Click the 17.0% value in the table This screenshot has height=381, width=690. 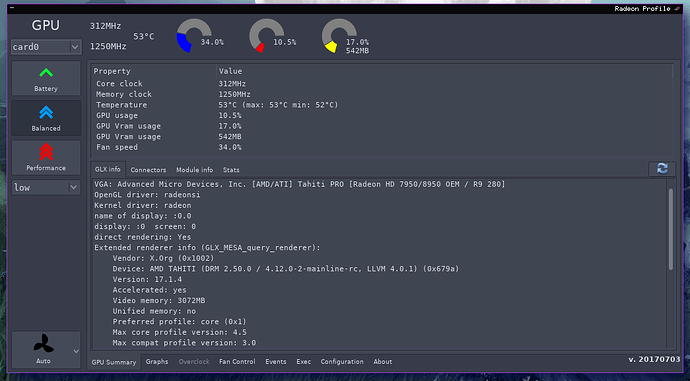[230, 126]
